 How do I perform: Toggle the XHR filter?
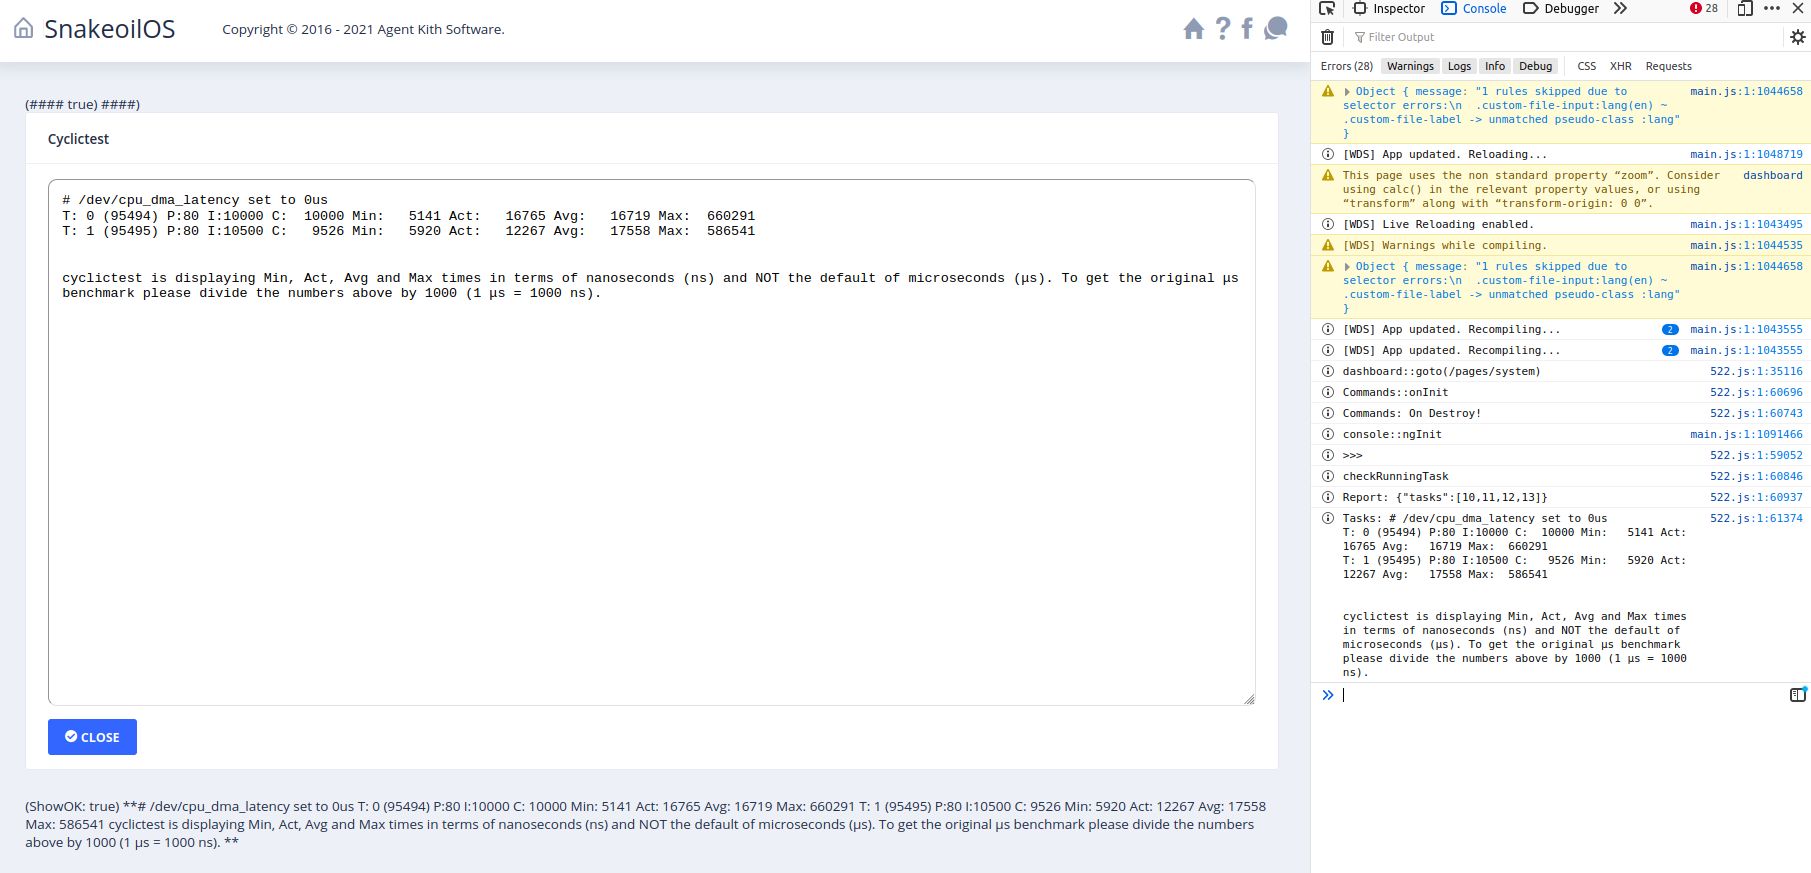[1621, 66]
